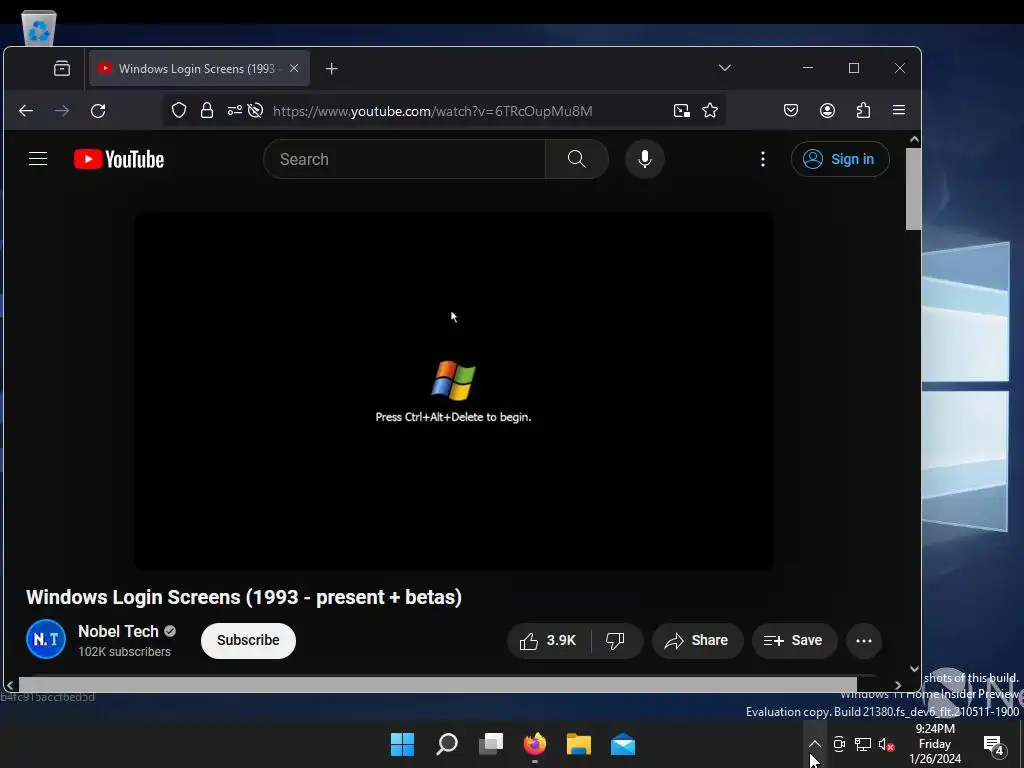Show hidden system tray icons

tap(814, 744)
